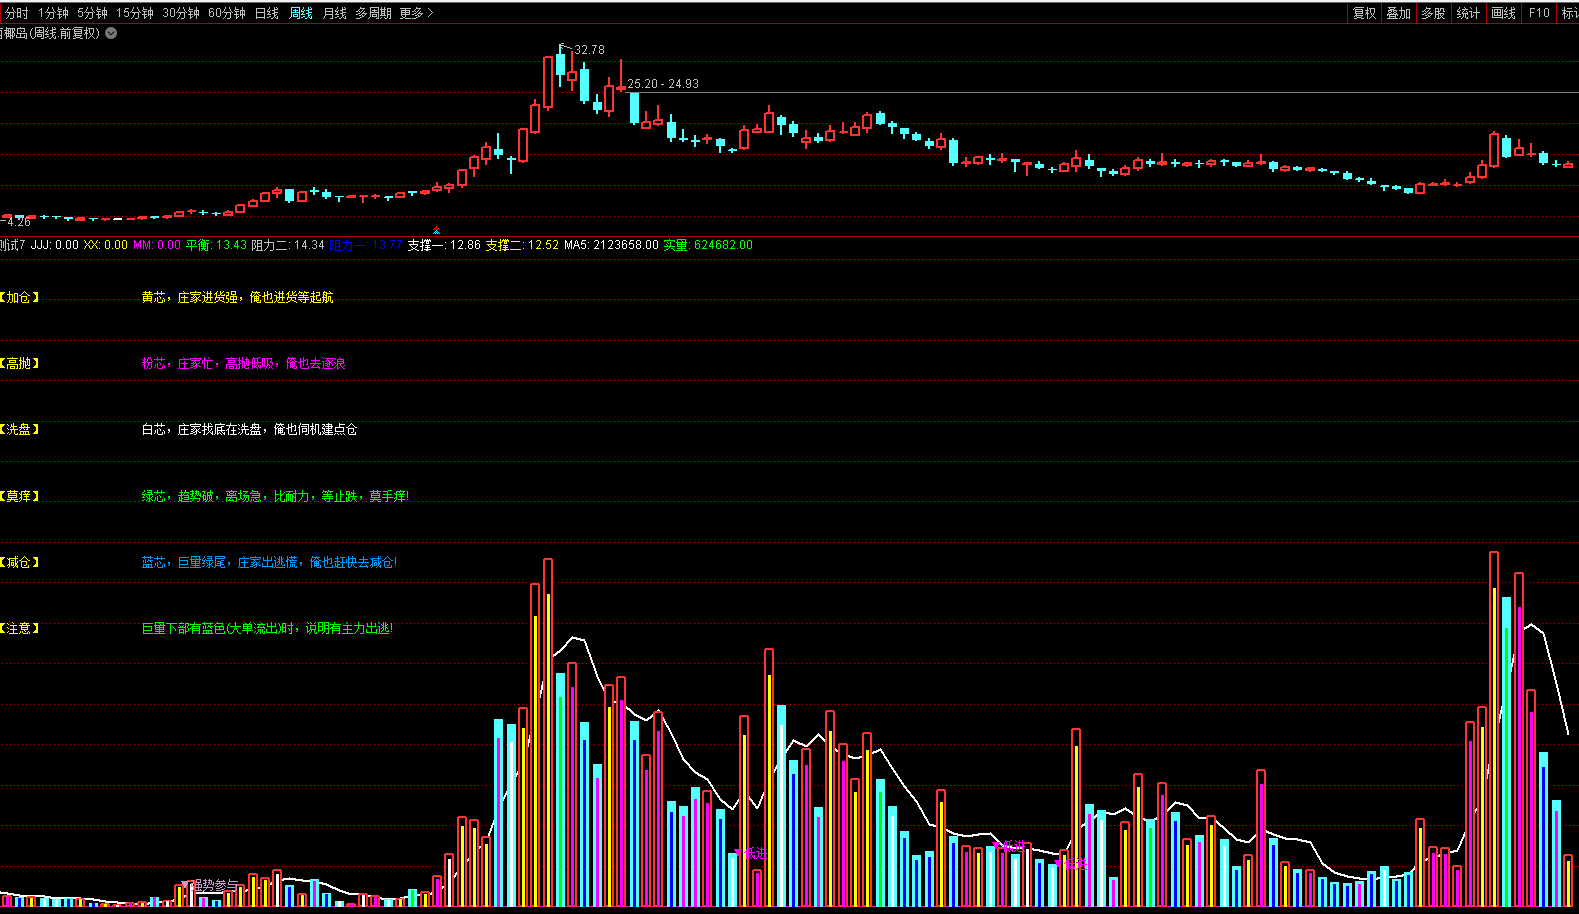Open the 多周期 multi-period view
Screen dimensions: 1579x914
tap(373, 13)
